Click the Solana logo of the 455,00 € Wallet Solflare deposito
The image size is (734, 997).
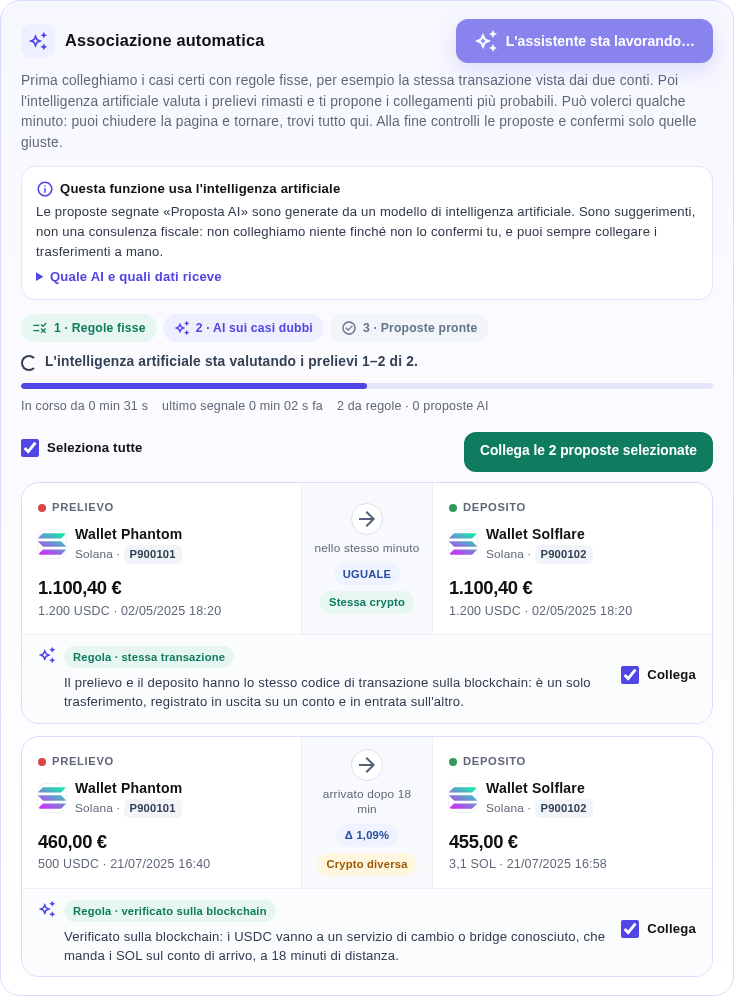[463, 798]
